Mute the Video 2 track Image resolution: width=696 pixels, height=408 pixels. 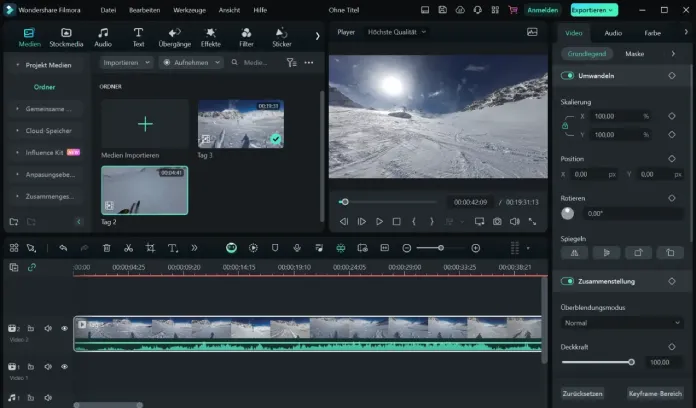pyautogui.click(x=48, y=329)
